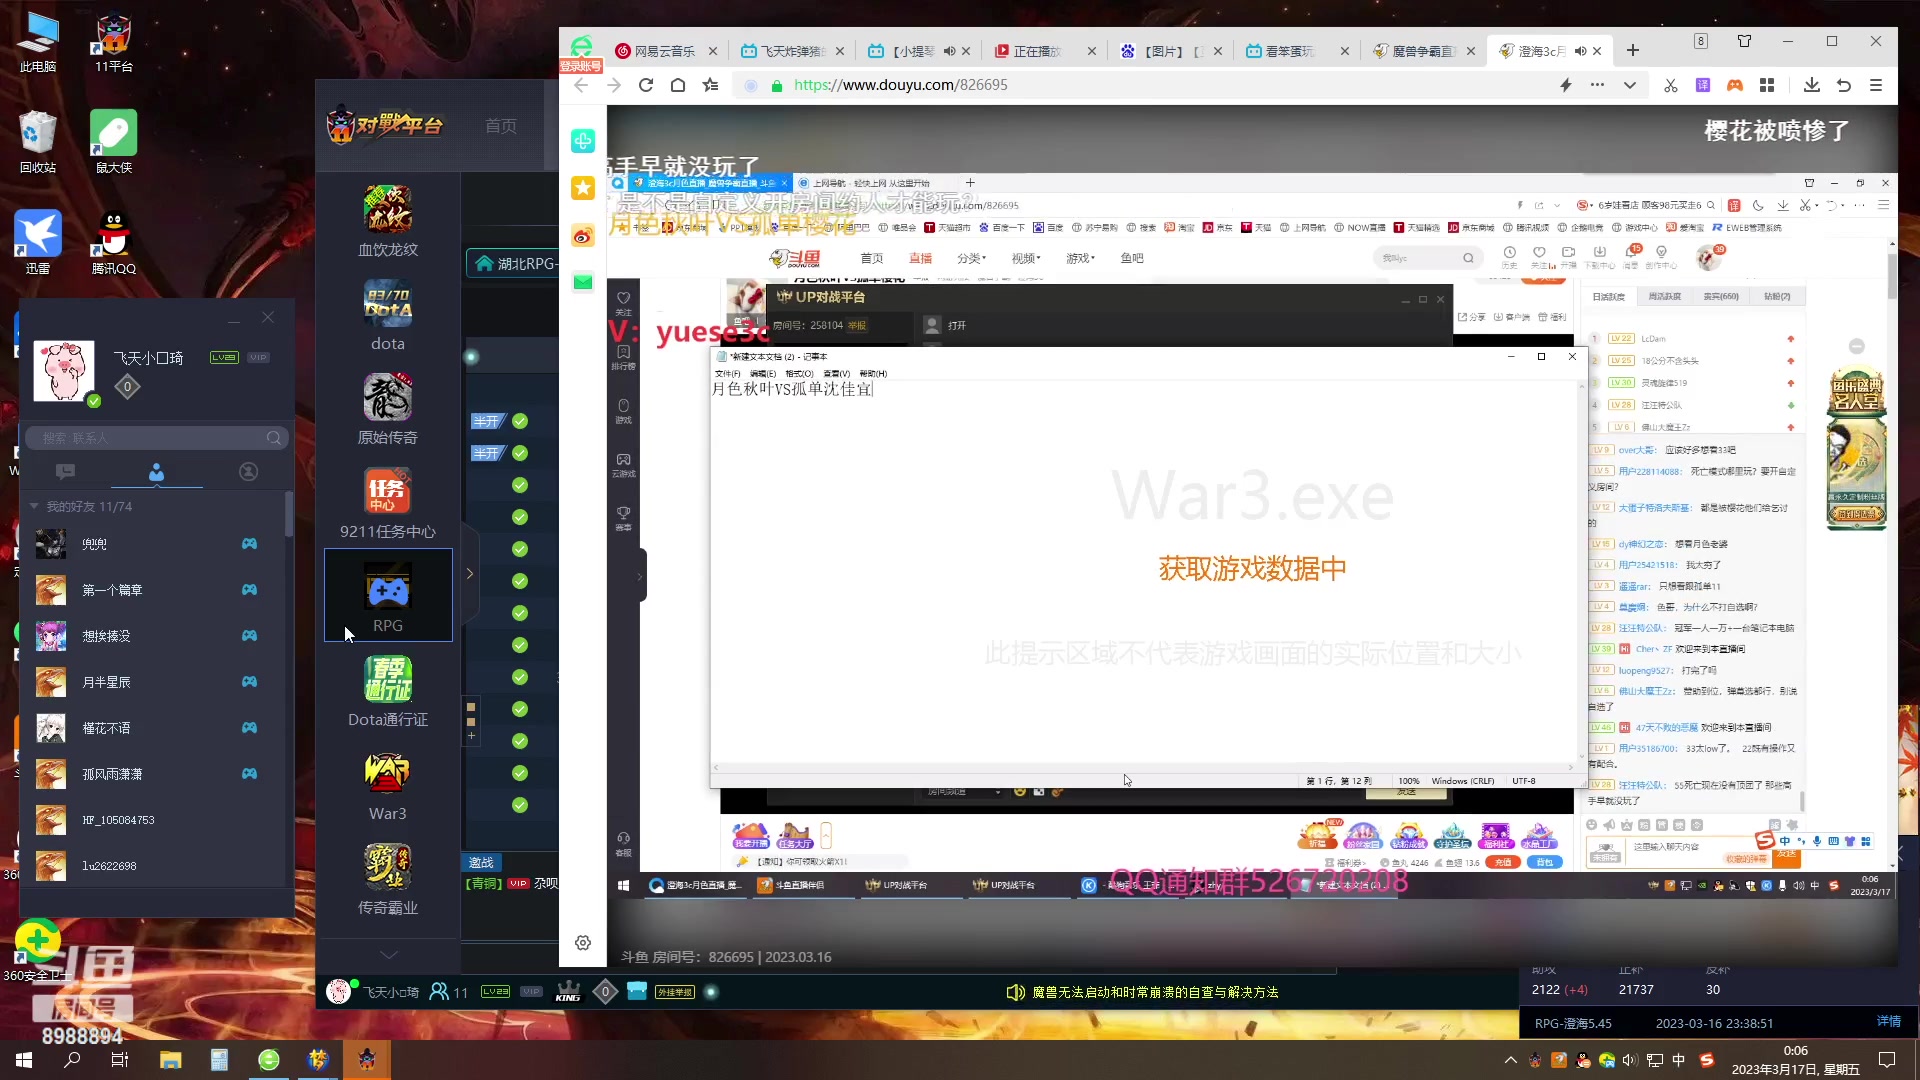This screenshot has width=1920, height=1080.
Task: Click 详情 details link
Action: pos(1889,1021)
